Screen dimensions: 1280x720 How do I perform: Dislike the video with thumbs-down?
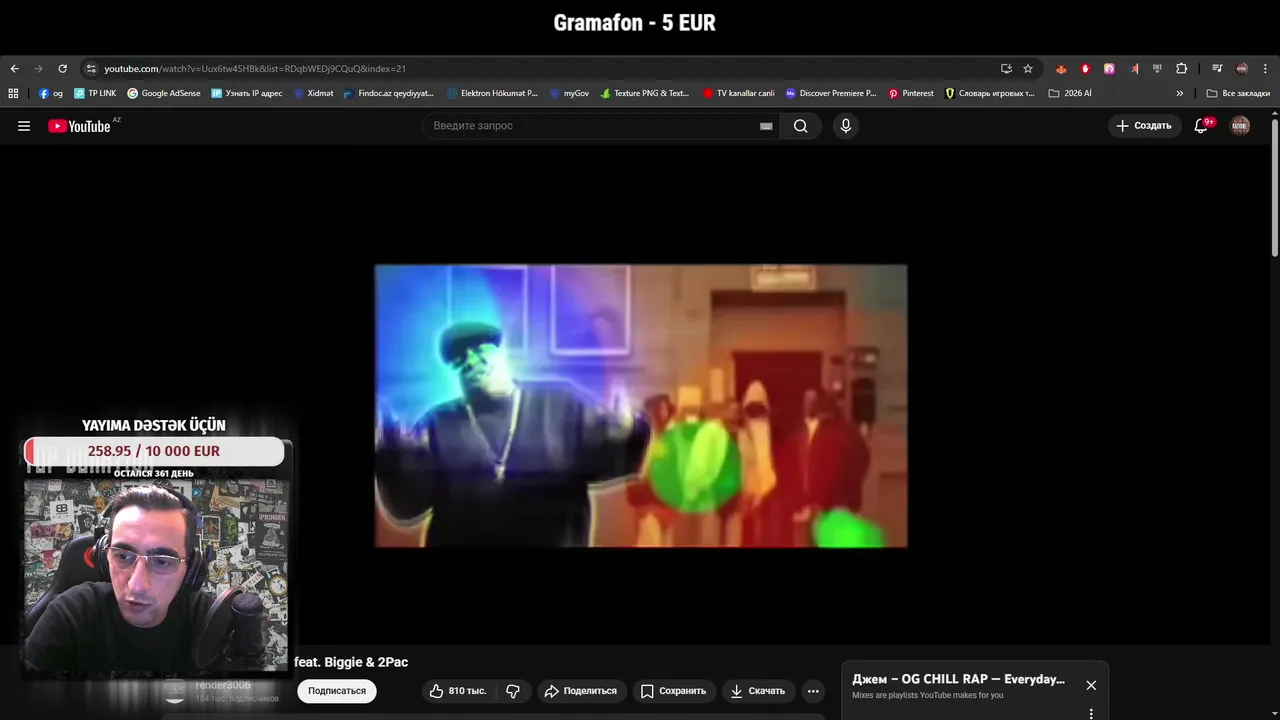tap(513, 691)
